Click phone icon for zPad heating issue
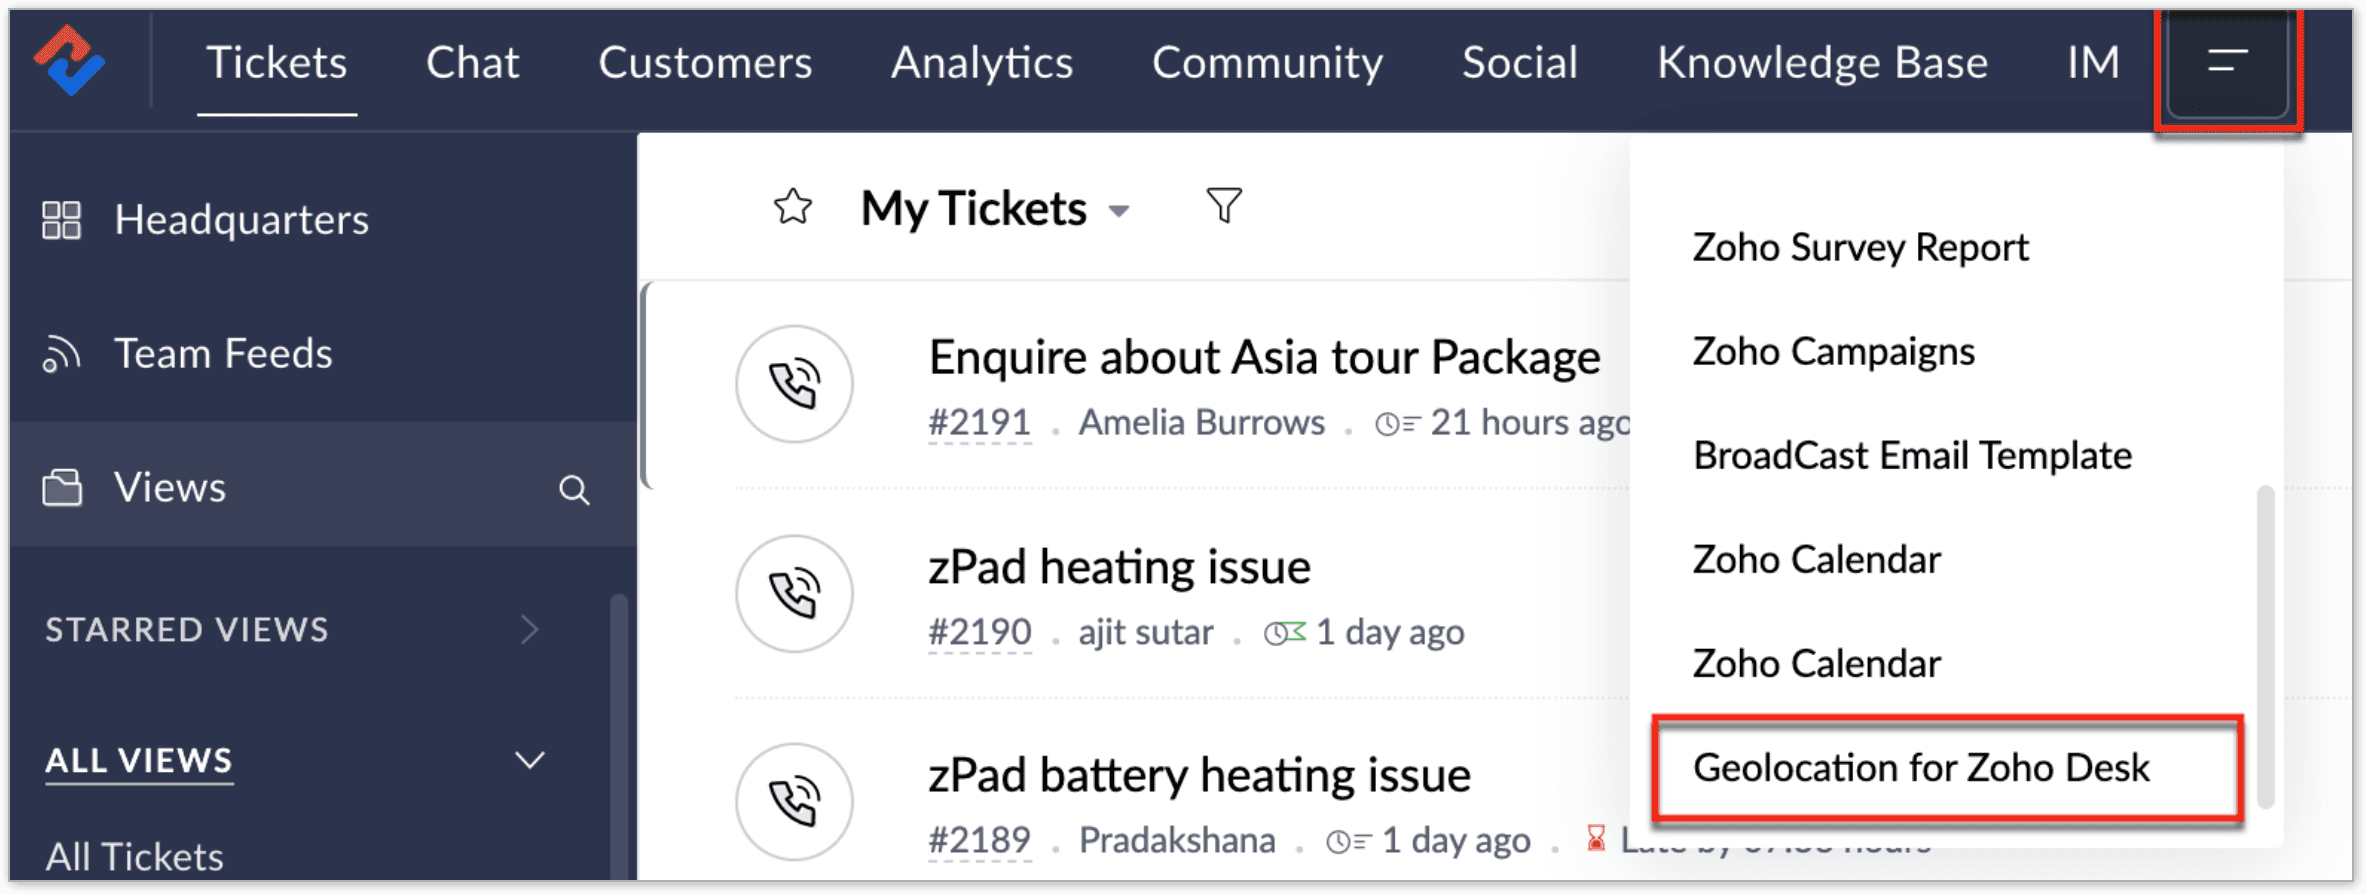The width and height of the screenshot is (2366, 894). click(x=794, y=594)
